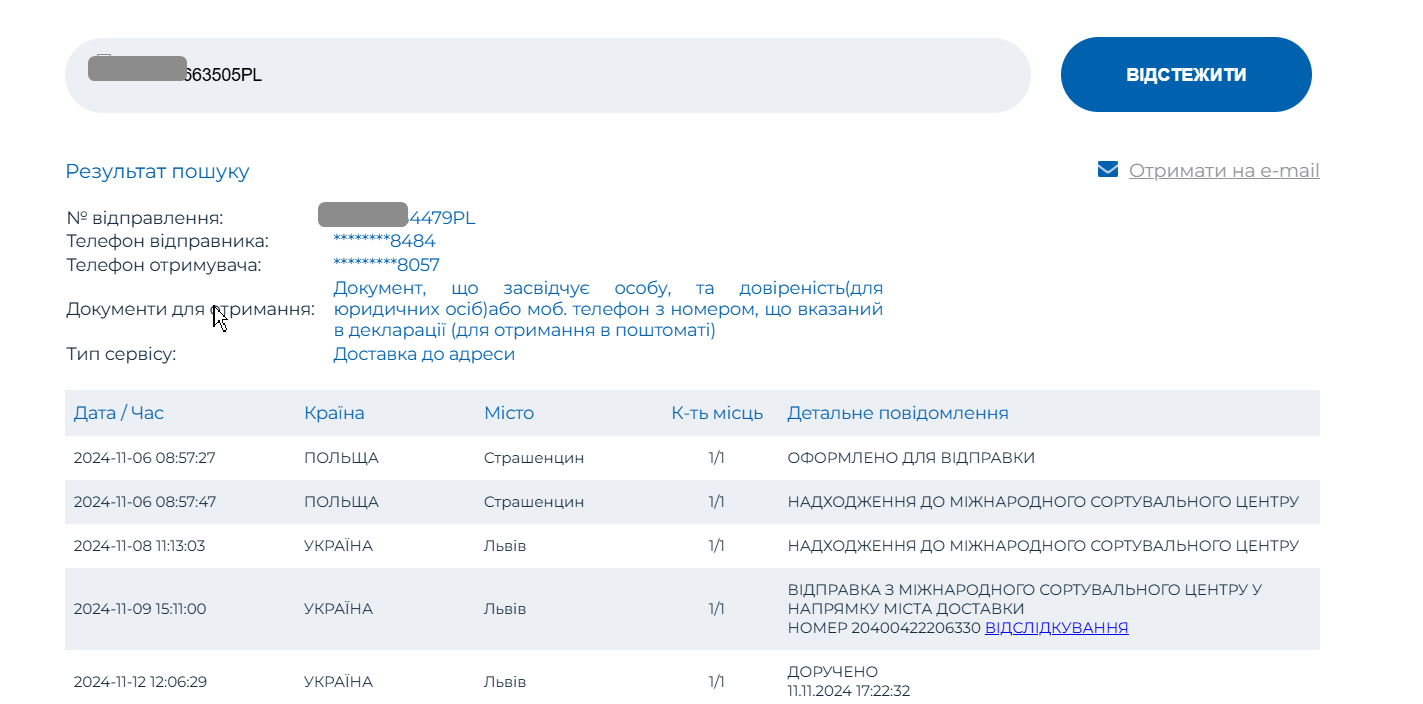This screenshot has height=704, width=1423.
Task: Click the Країна column header
Action: [x=334, y=413]
